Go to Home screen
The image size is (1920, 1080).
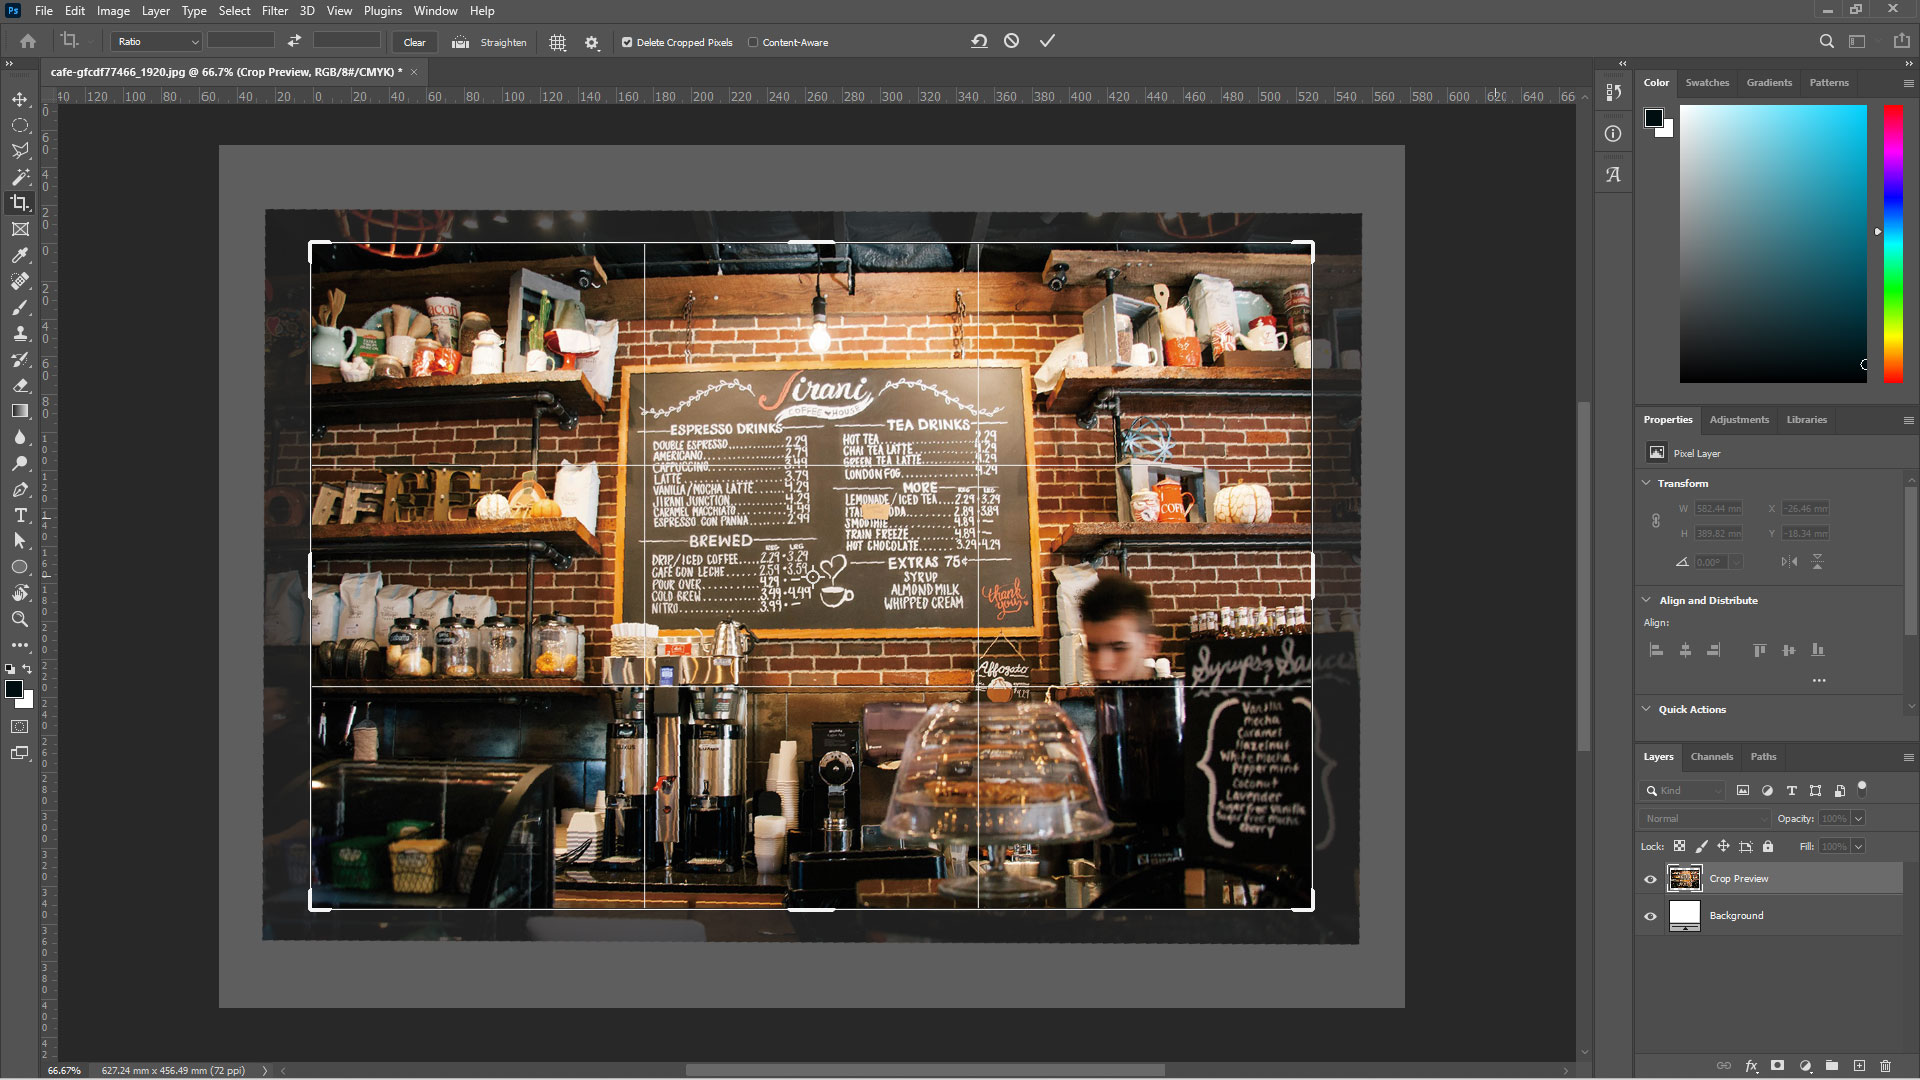point(28,41)
